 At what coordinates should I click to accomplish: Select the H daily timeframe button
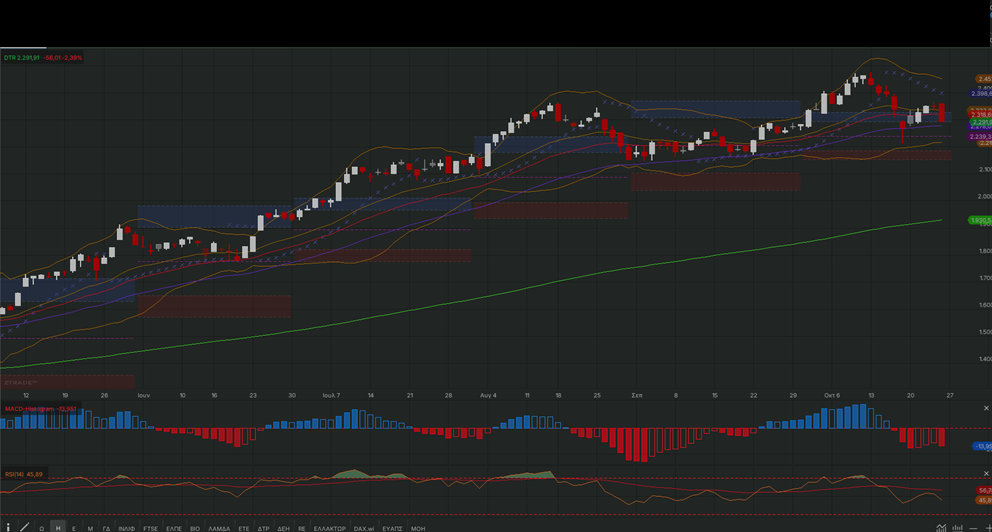pos(58,528)
